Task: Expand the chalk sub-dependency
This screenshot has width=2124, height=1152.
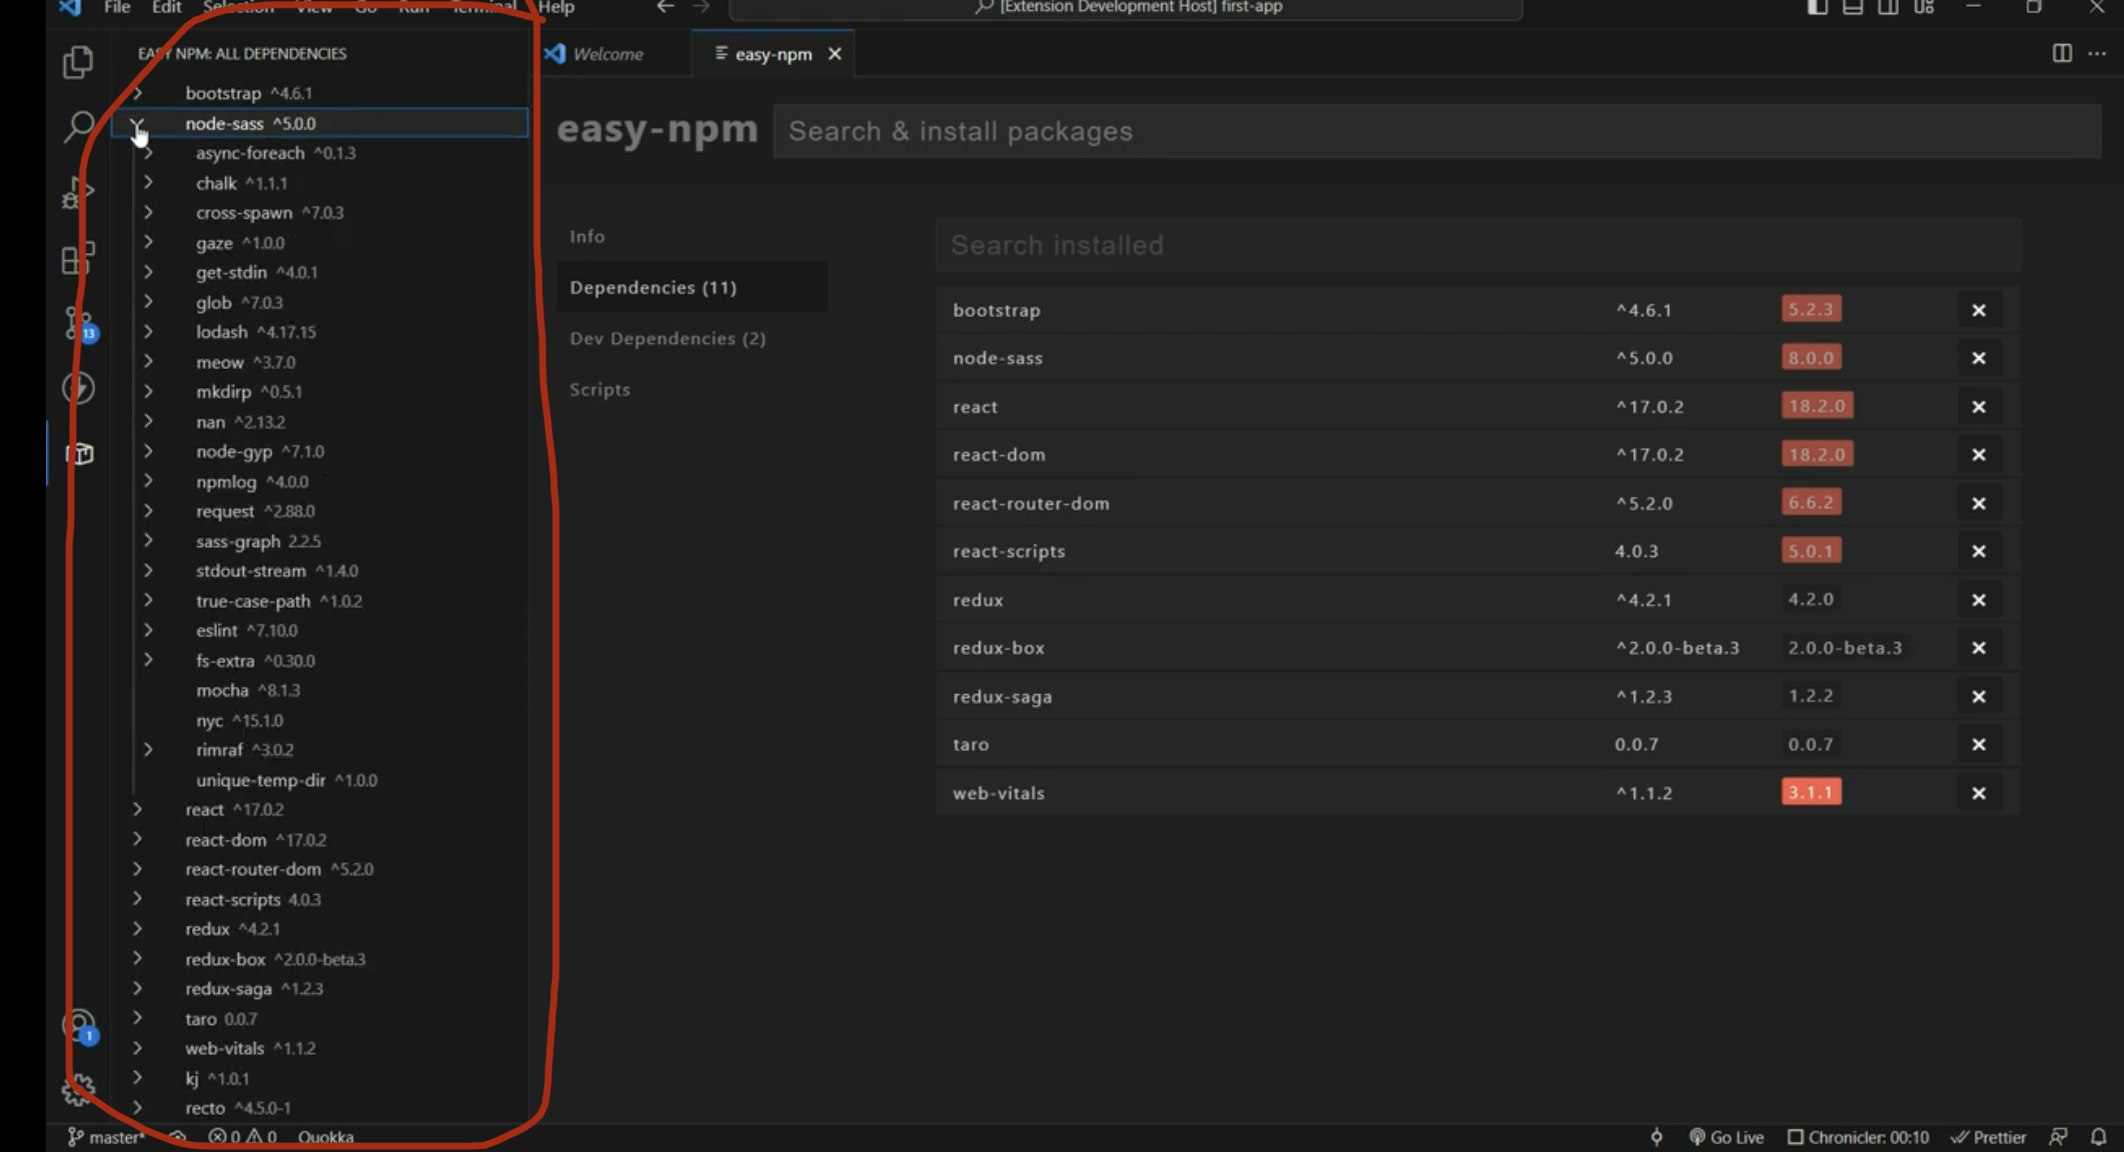Action: [x=148, y=183]
